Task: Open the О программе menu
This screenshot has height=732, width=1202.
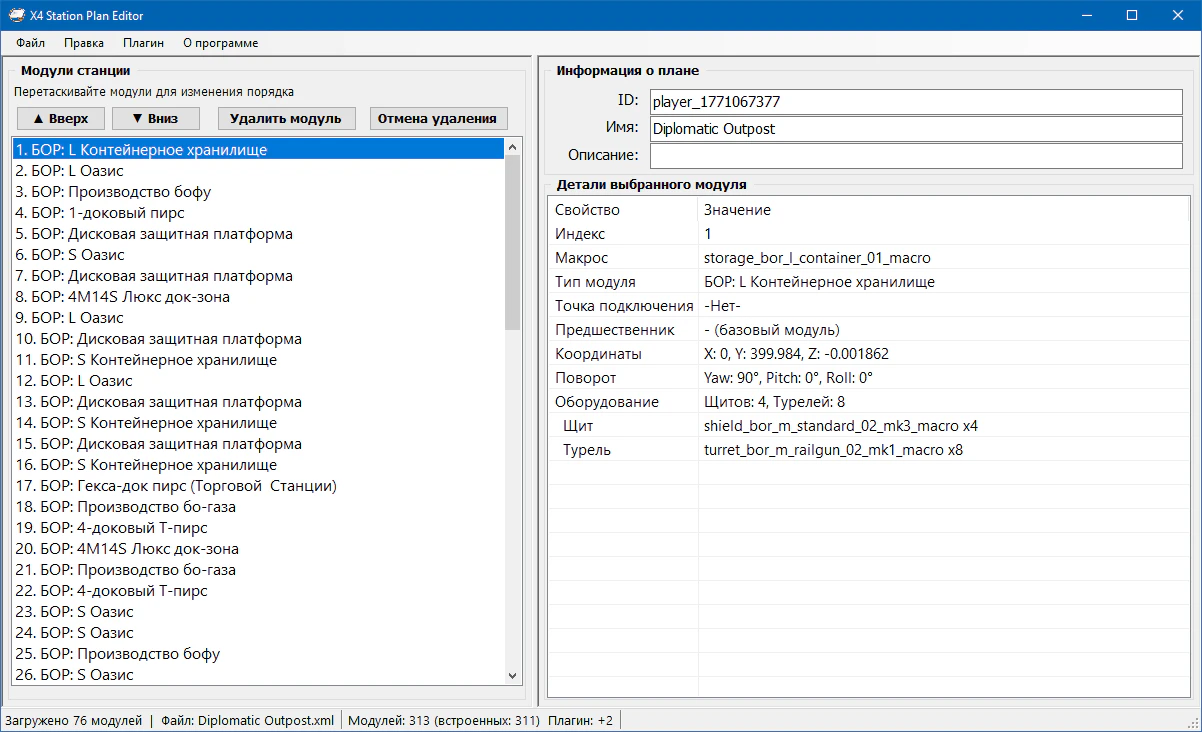Action: coord(220,43)
